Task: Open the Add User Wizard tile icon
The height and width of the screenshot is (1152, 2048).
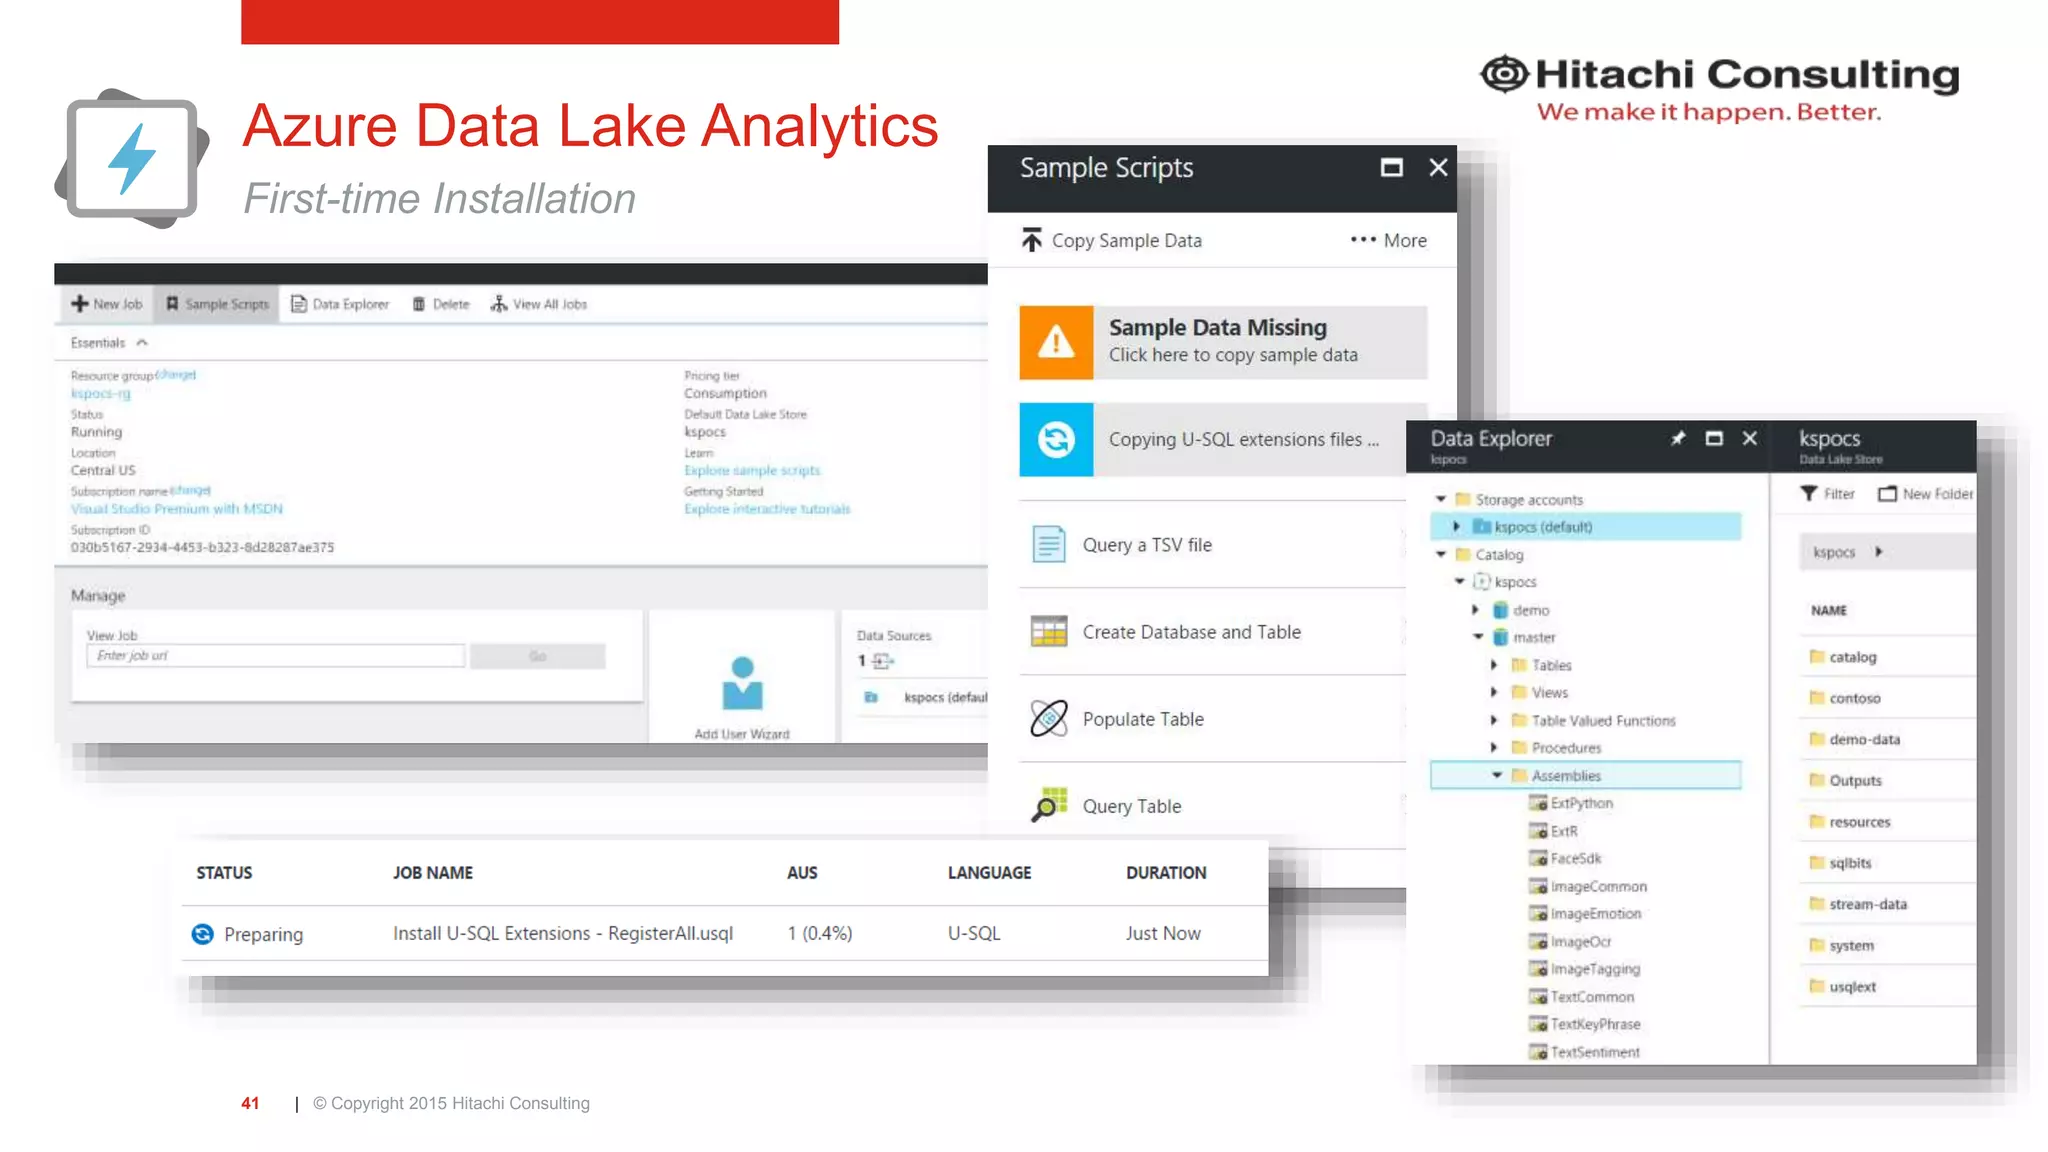Action: (x=742, y=683)
